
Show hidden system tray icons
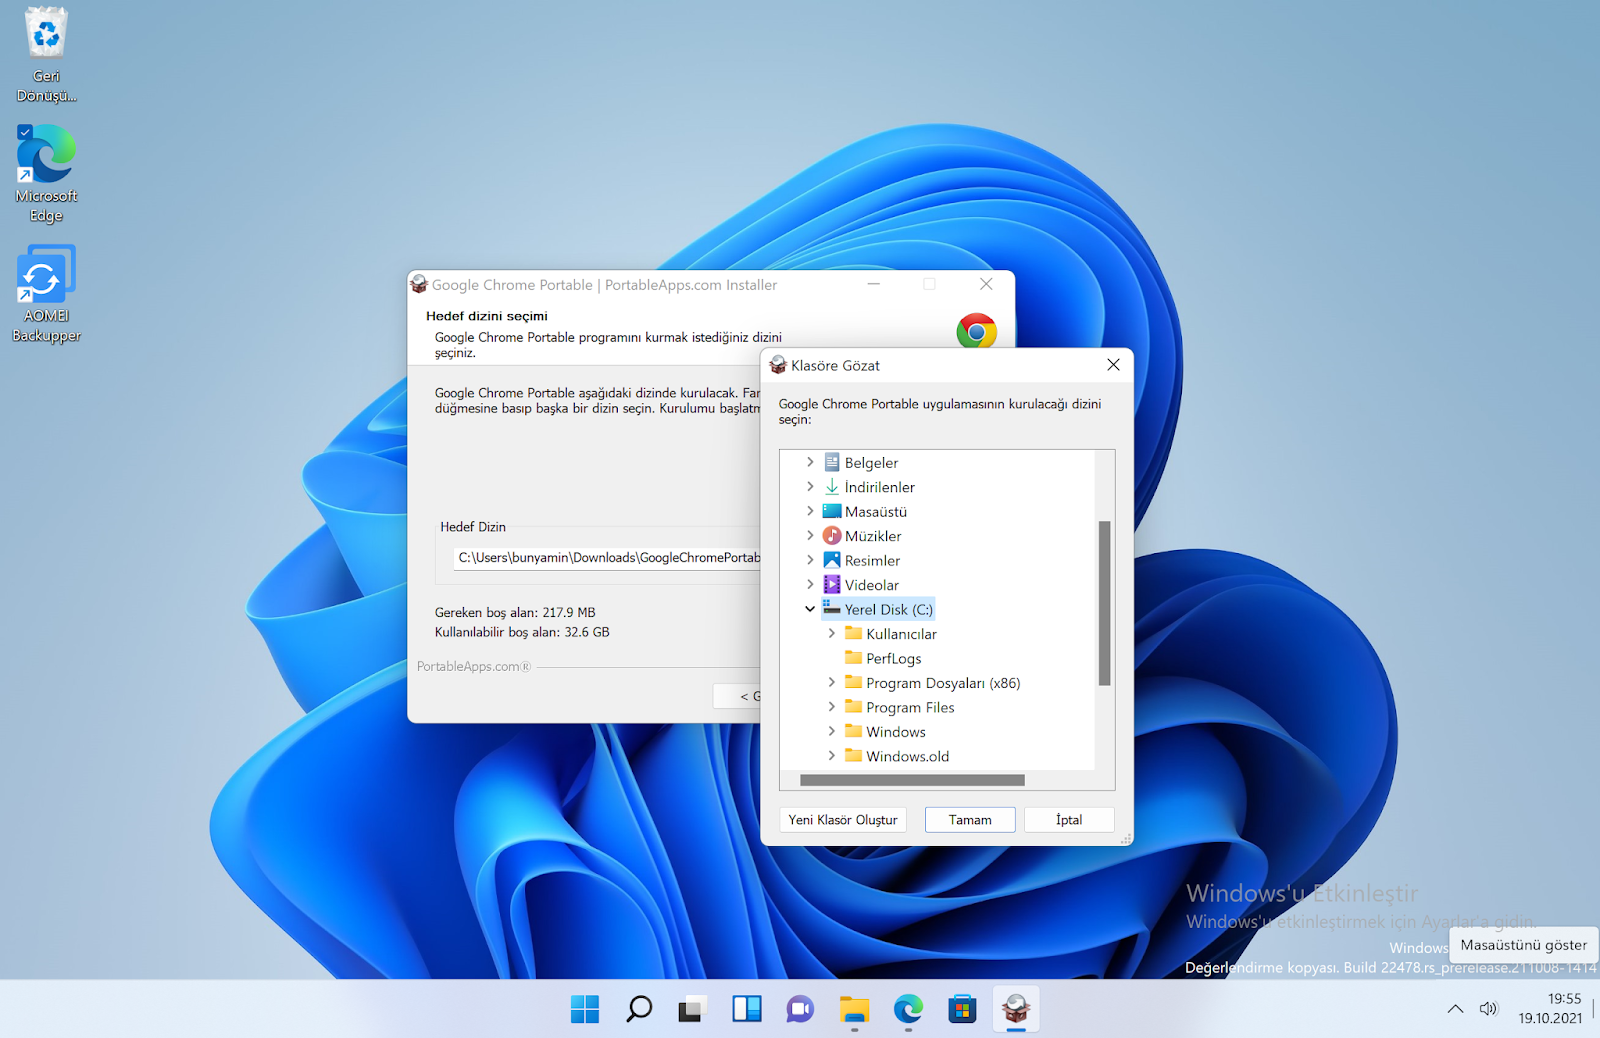click(x=1455, y=1009)
